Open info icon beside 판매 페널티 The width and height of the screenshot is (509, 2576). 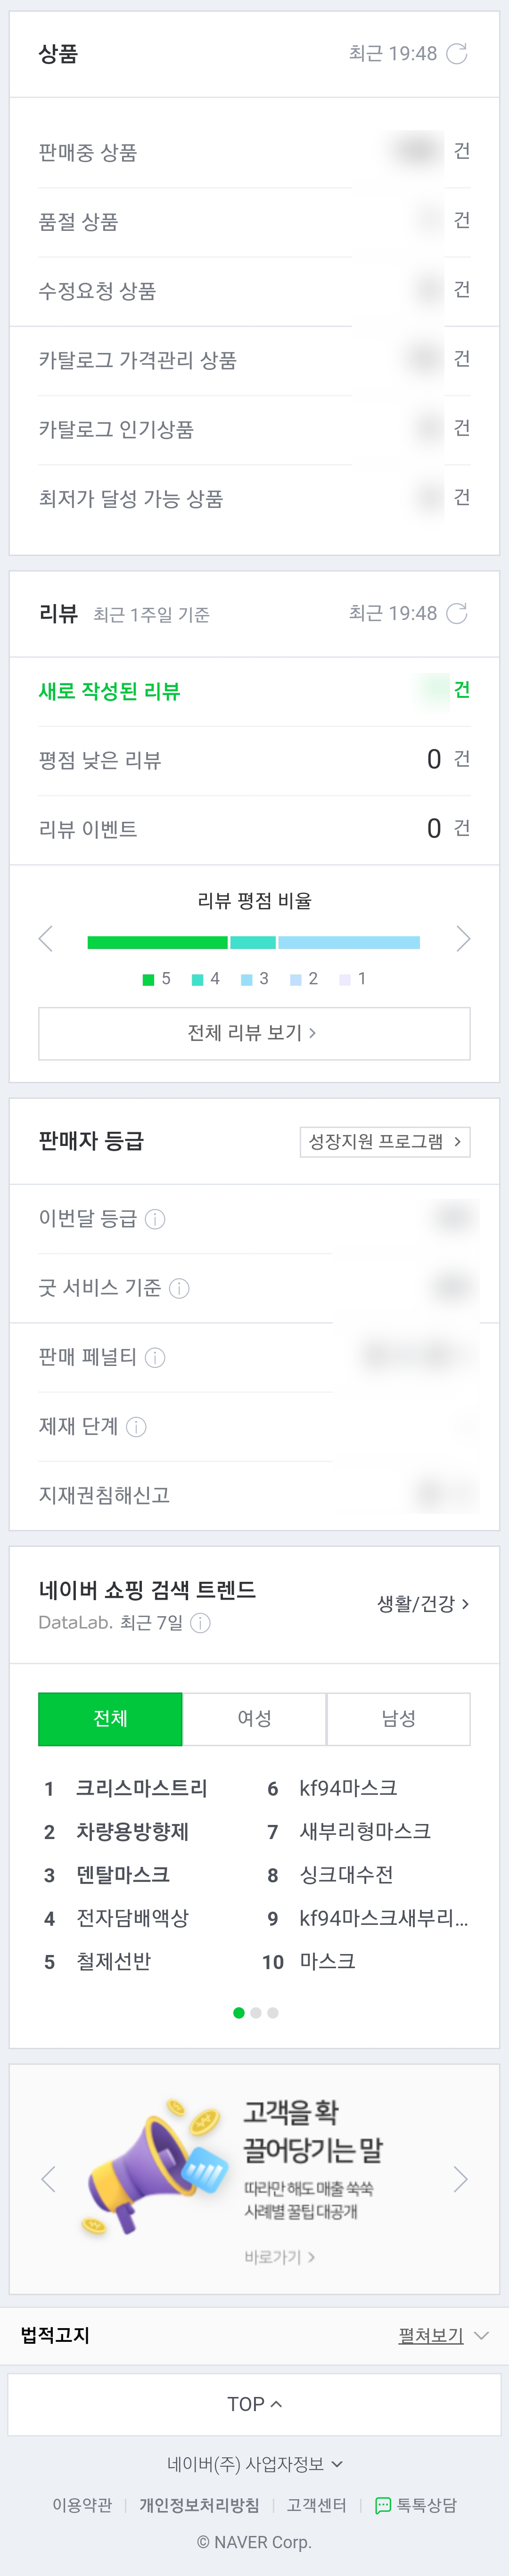[x=155, y=1357]
